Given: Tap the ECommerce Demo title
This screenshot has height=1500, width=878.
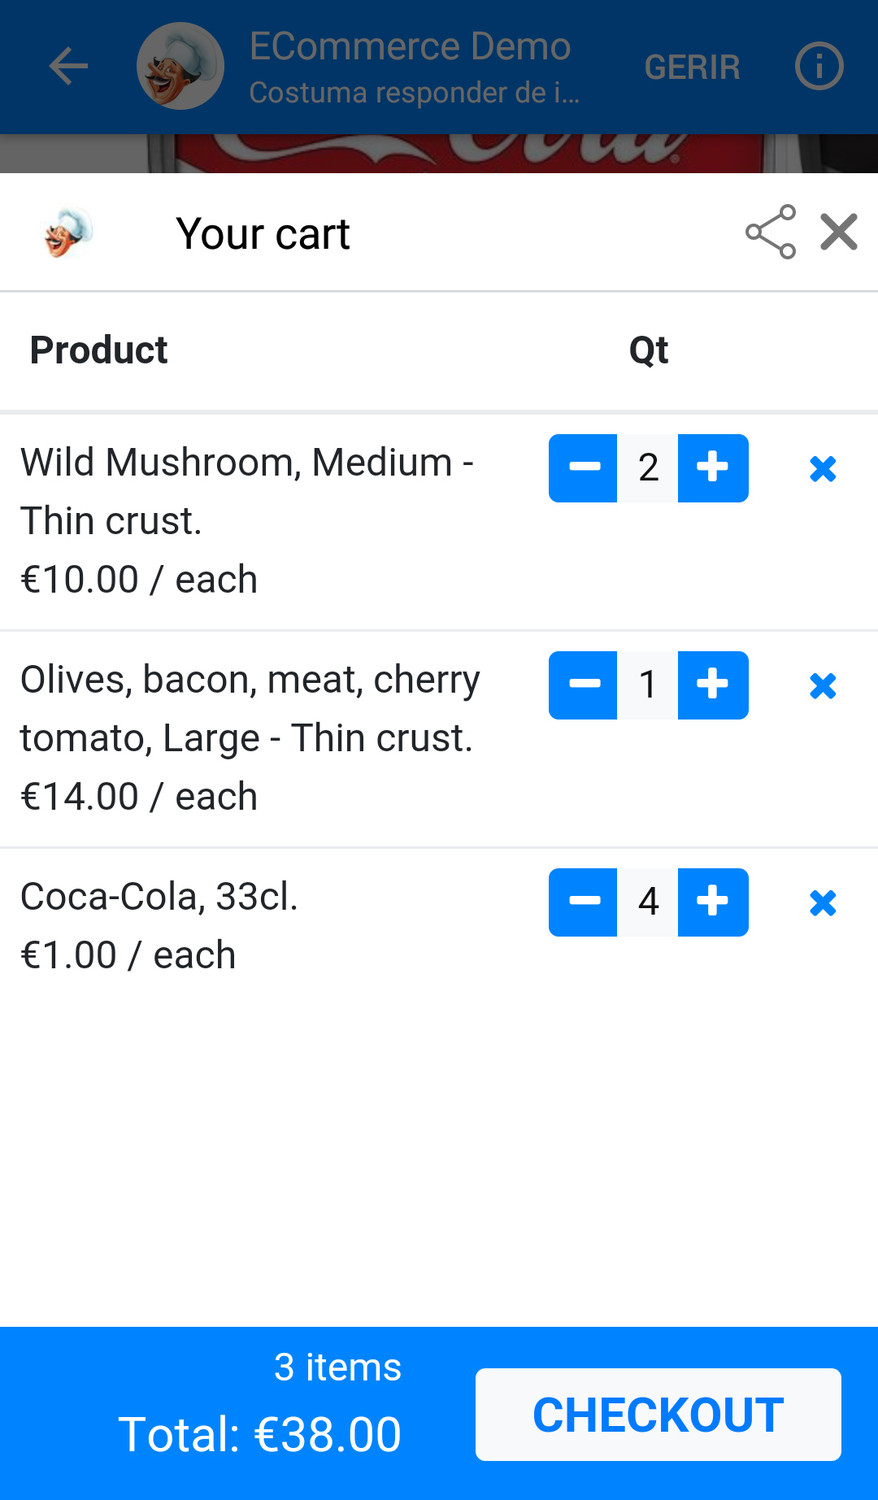Looking at the screenshot, I should point(410,47).
